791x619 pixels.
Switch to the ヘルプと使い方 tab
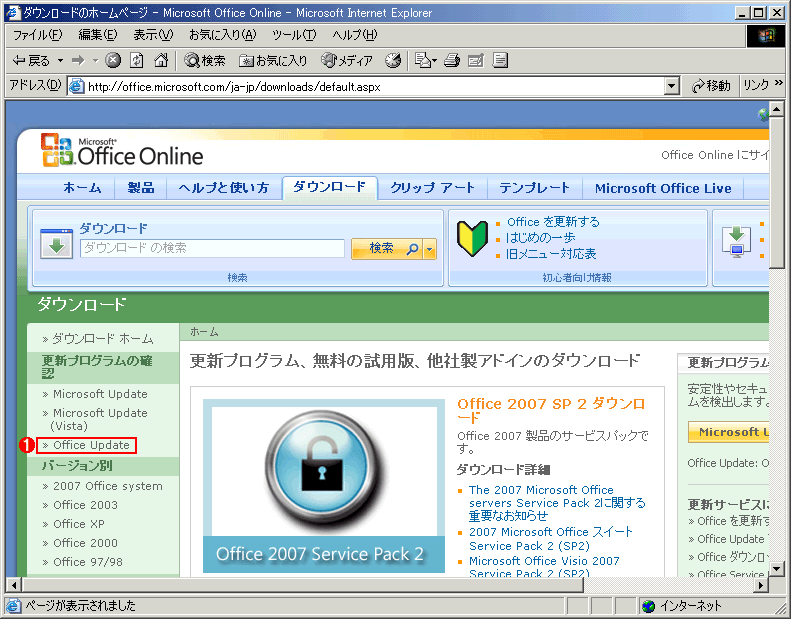pos(224,188)
